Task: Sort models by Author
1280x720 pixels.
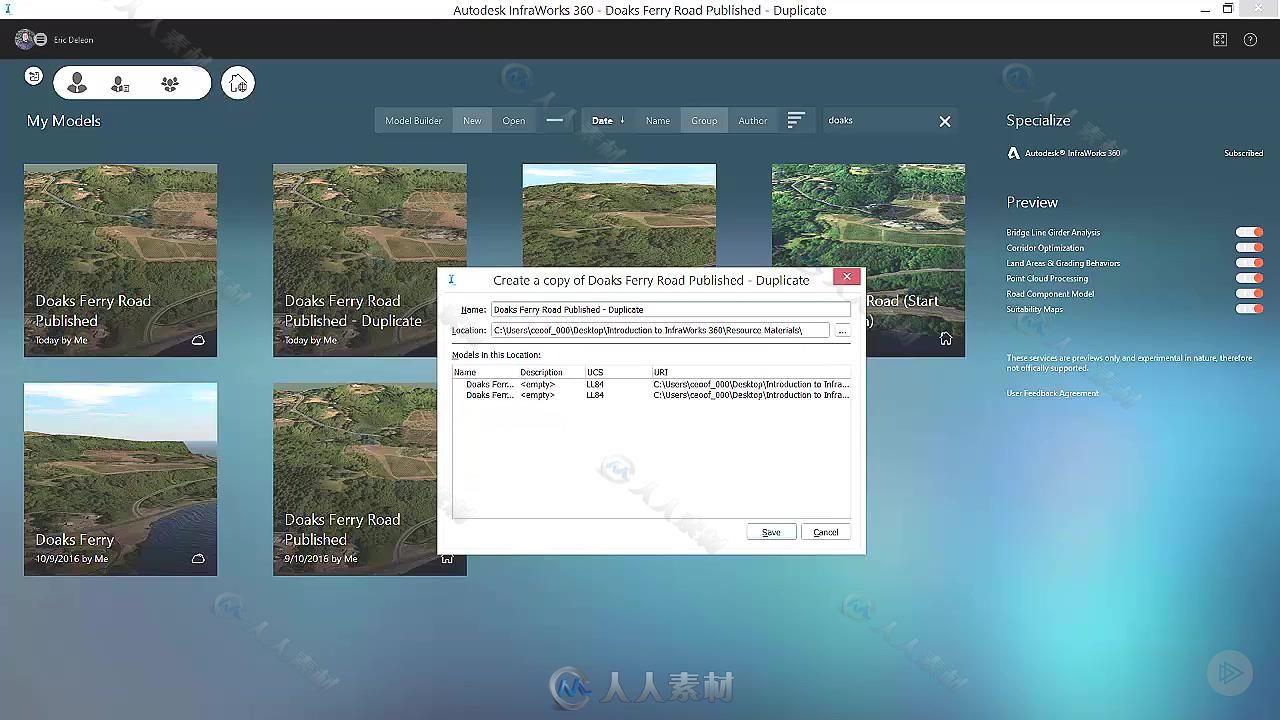Action: point(753,121)
